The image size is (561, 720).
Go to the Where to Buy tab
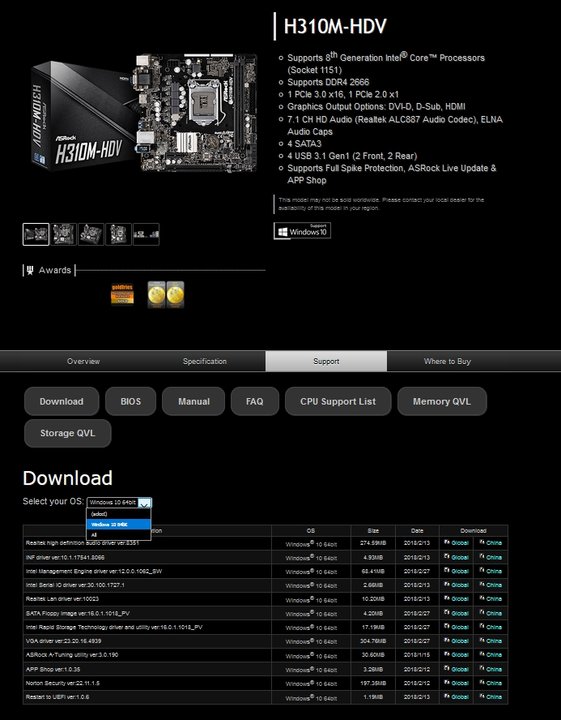pos(448,361)
